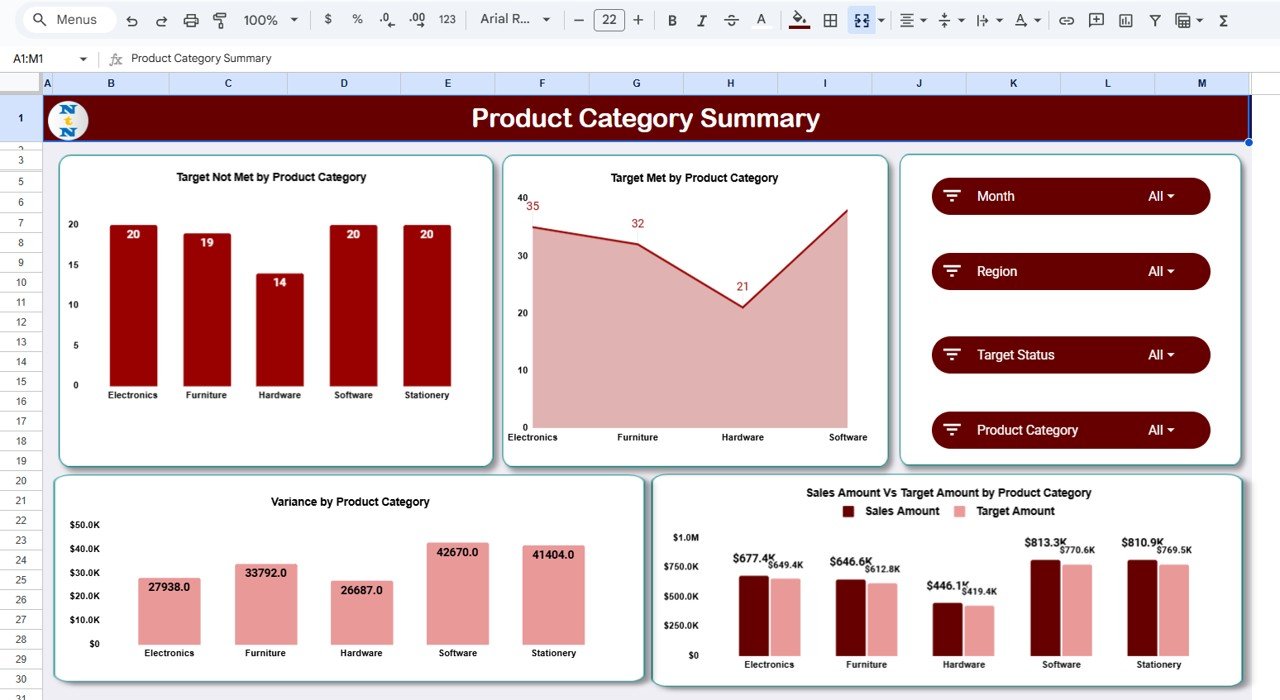Create a filter using the toolbar icon
The width and height of the screenshot is (1280, 700).
coord(1154,19)
